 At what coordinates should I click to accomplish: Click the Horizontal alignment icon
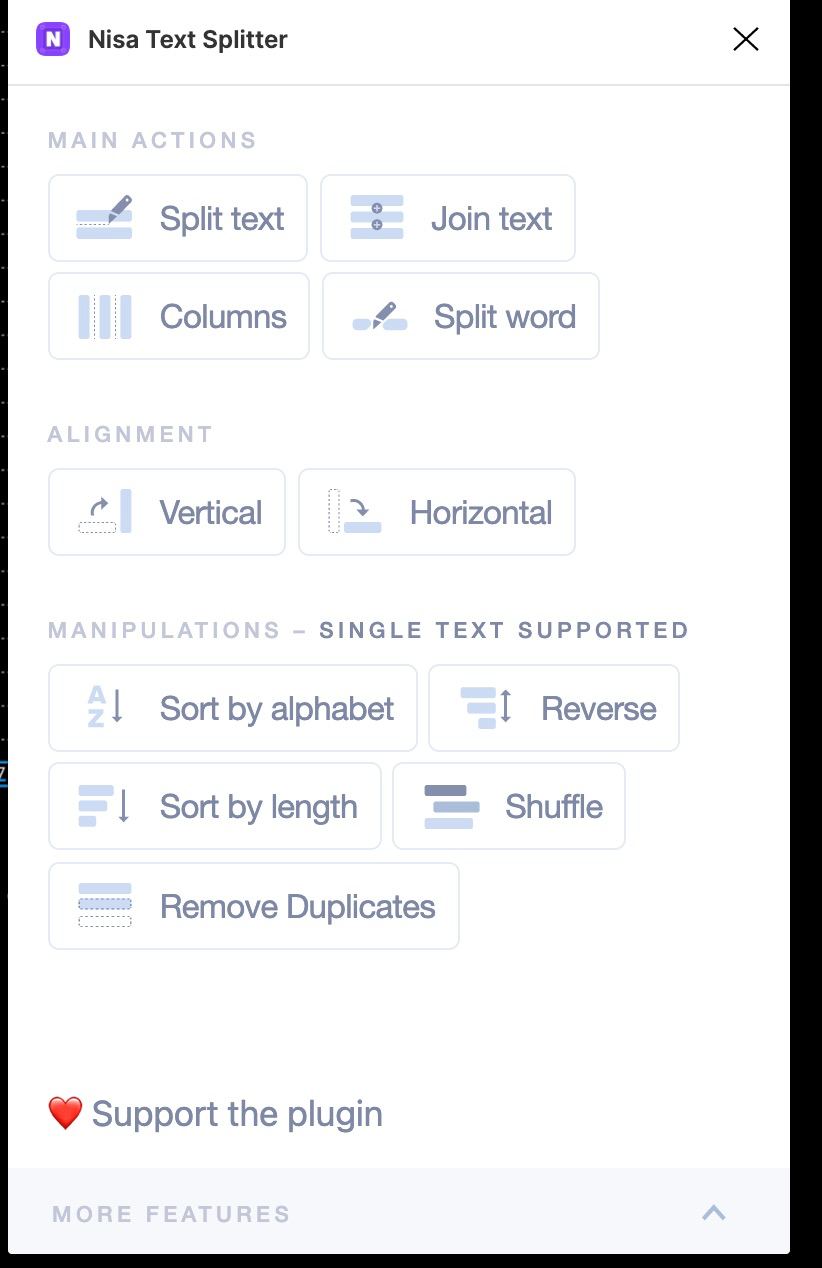[355, 512]
